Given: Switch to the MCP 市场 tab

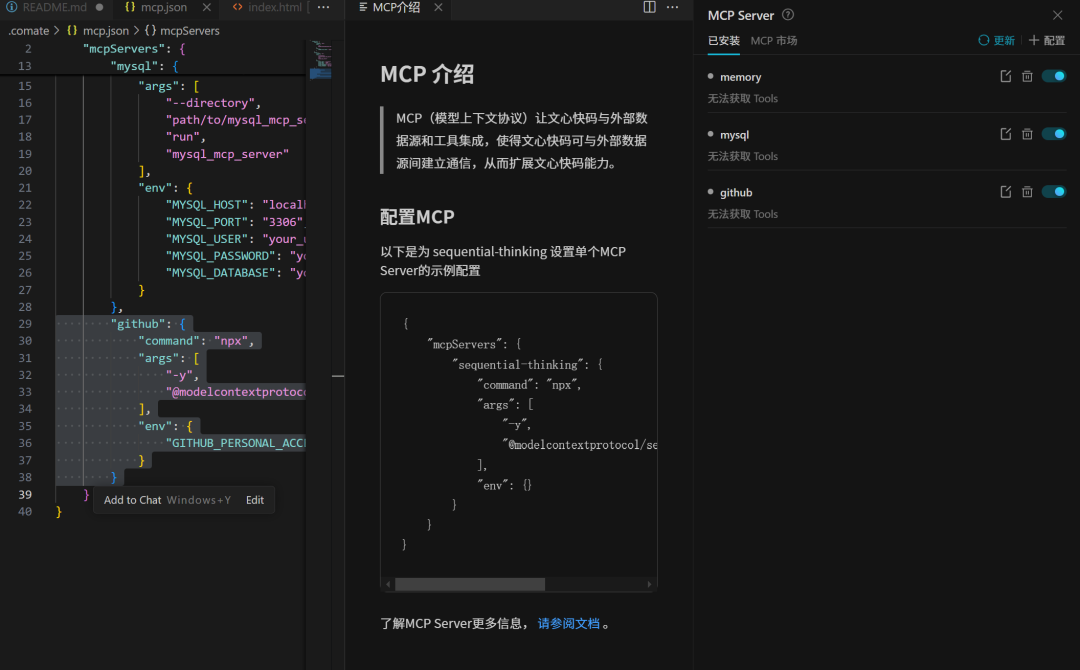Looking at the screenshot, I should pyautogui.click(x=773, y=41).
